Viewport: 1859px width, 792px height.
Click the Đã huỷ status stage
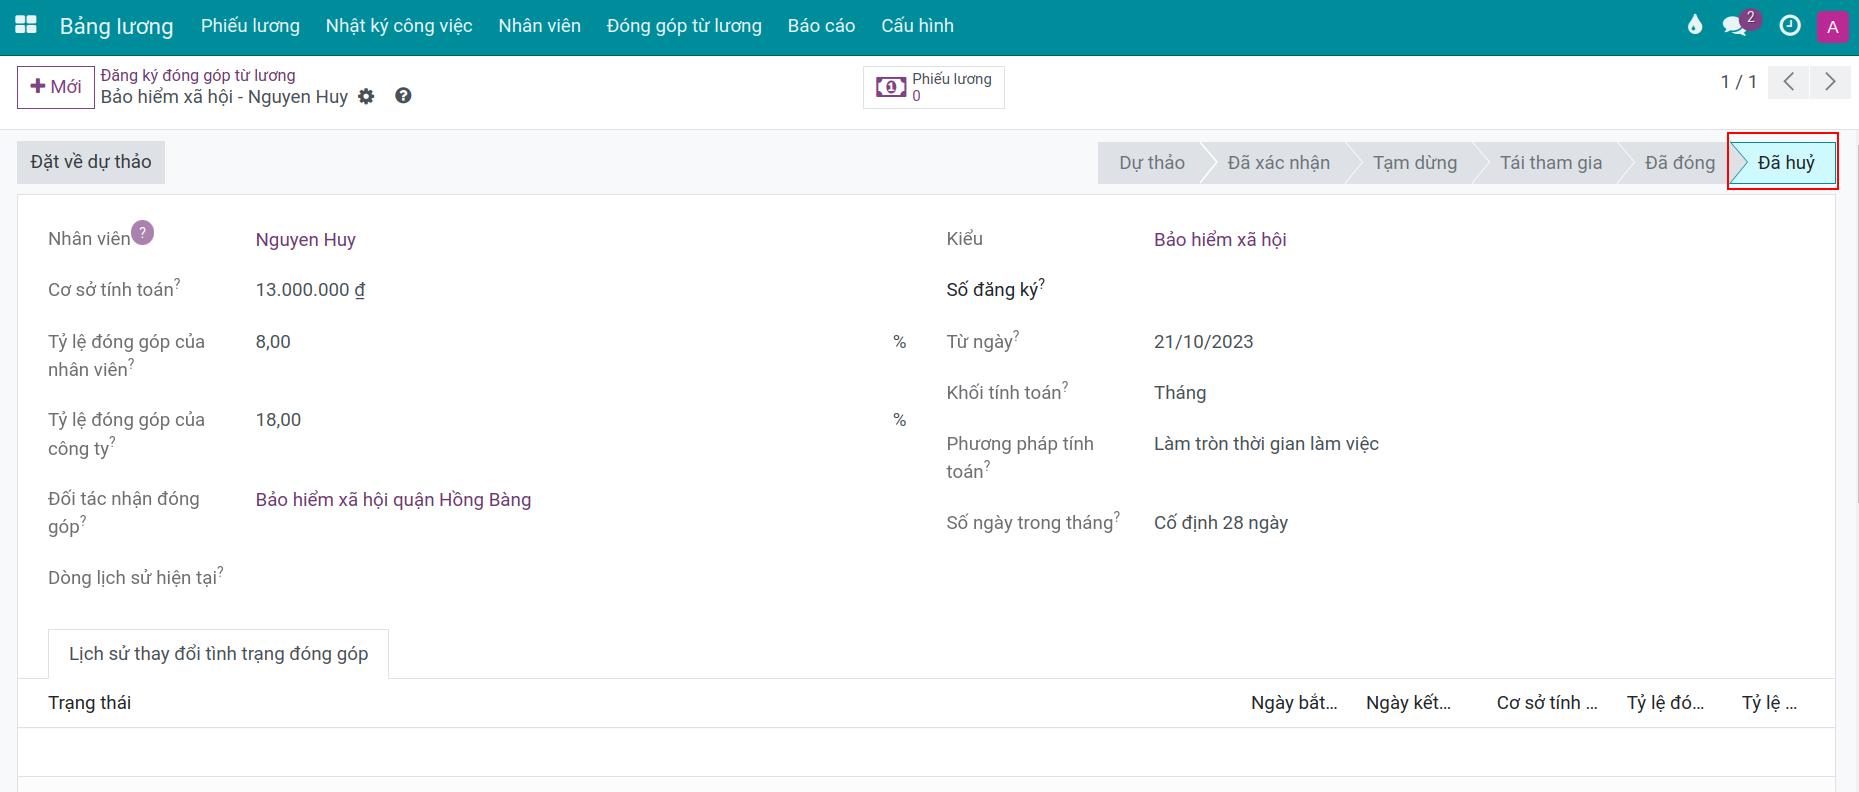1785,163
